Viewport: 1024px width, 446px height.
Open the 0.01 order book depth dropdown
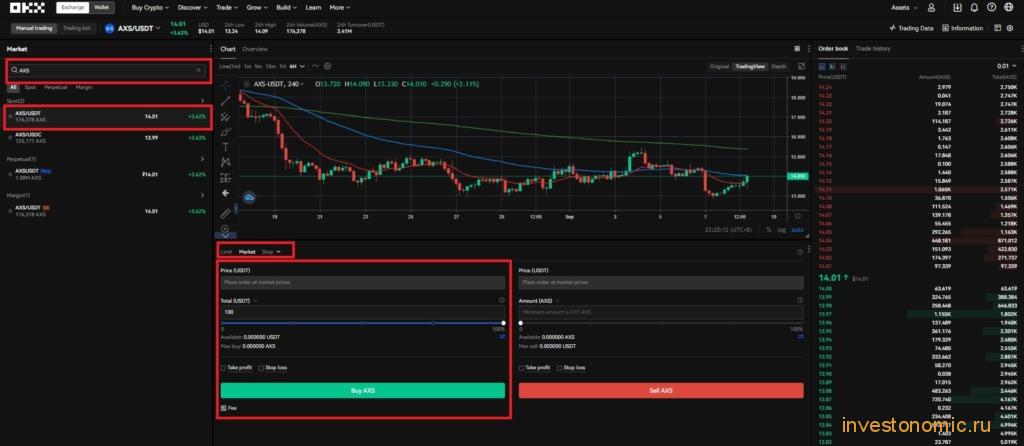pyautogui.click(x=1006, y=66)
